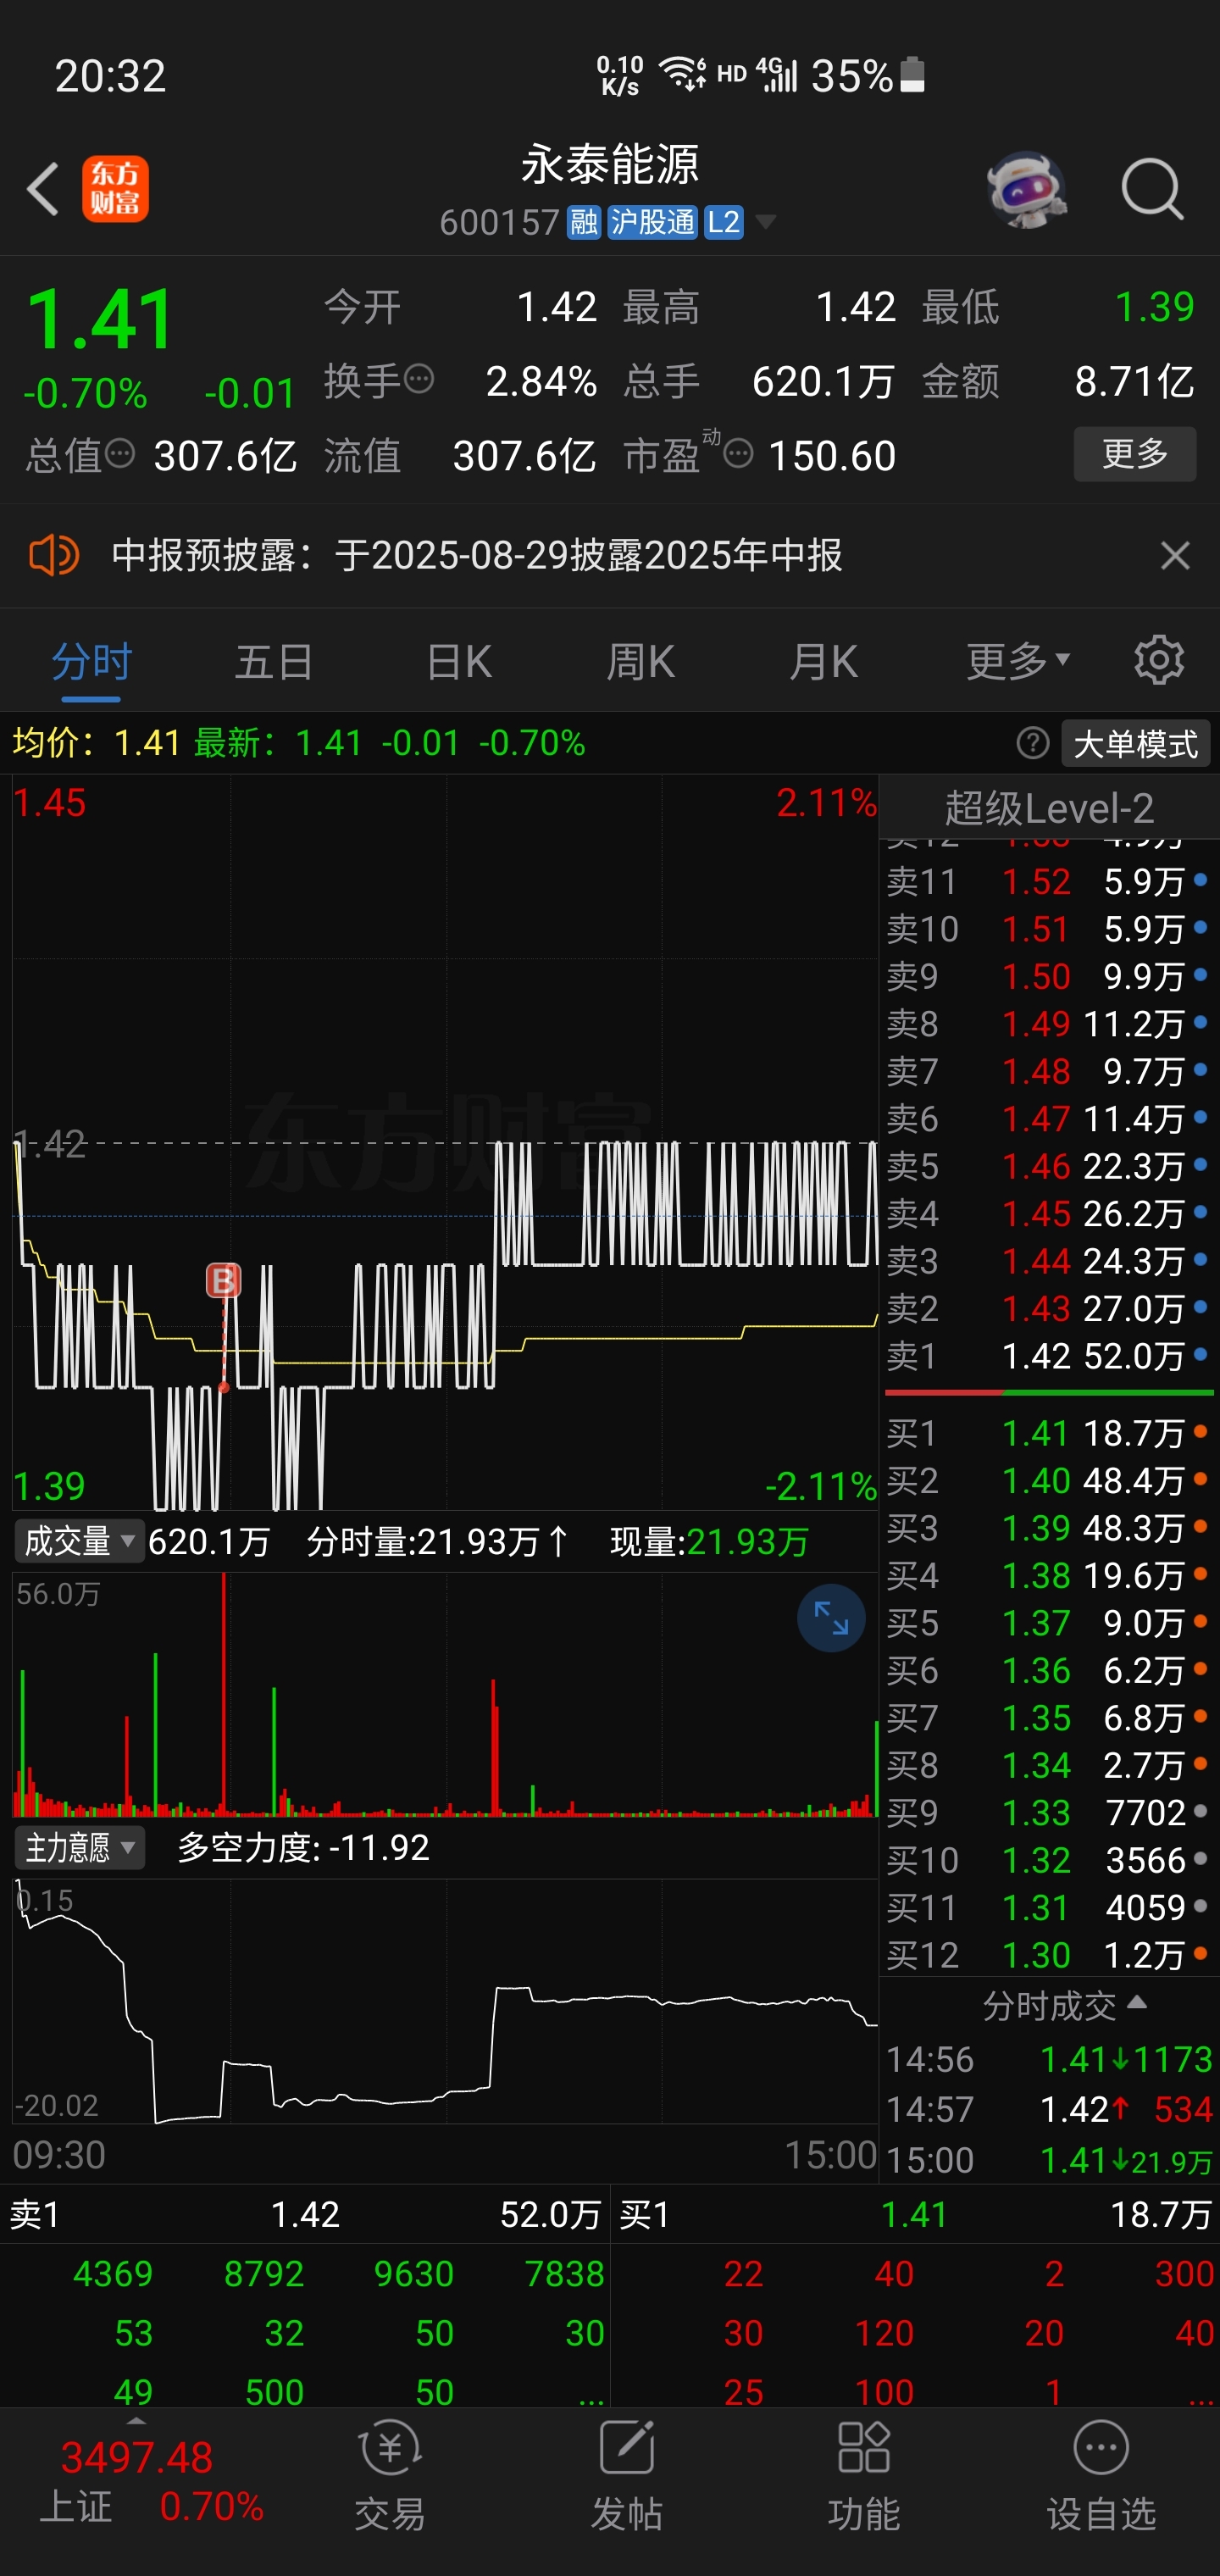Tap sell queue order 9630

tap(413, 2273)
